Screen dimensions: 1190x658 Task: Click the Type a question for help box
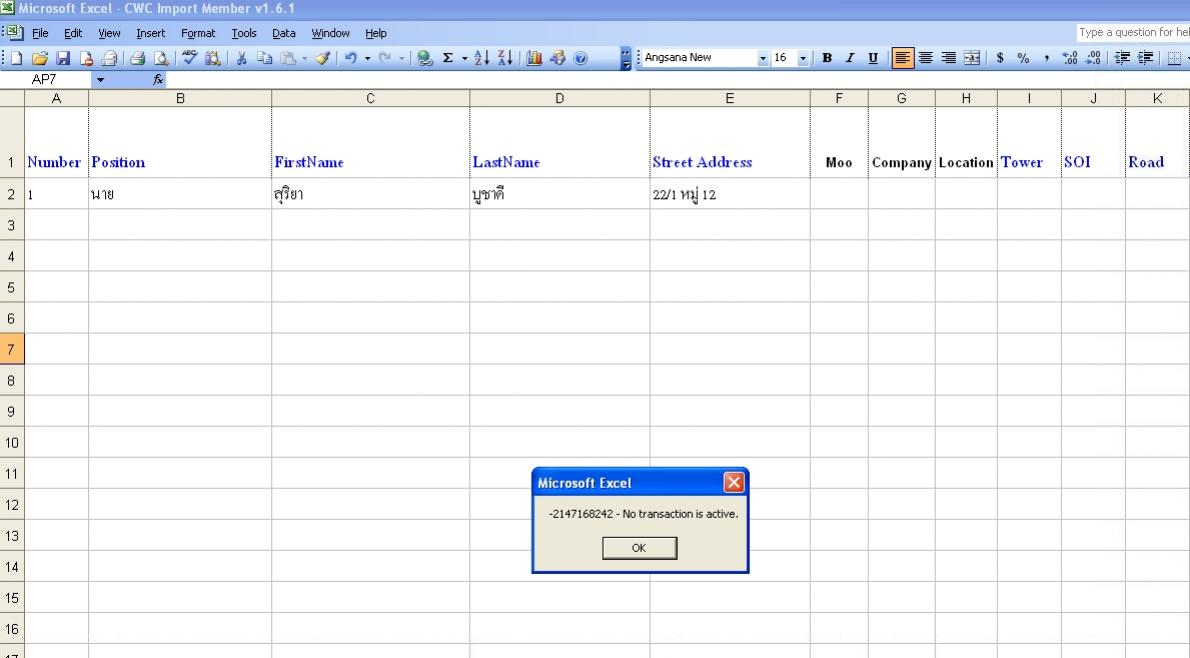tap(1133, 33)
